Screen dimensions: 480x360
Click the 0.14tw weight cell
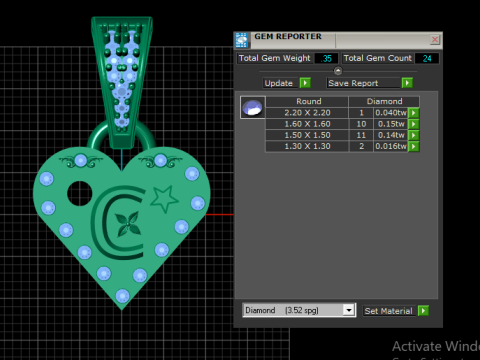click(391, 135)
